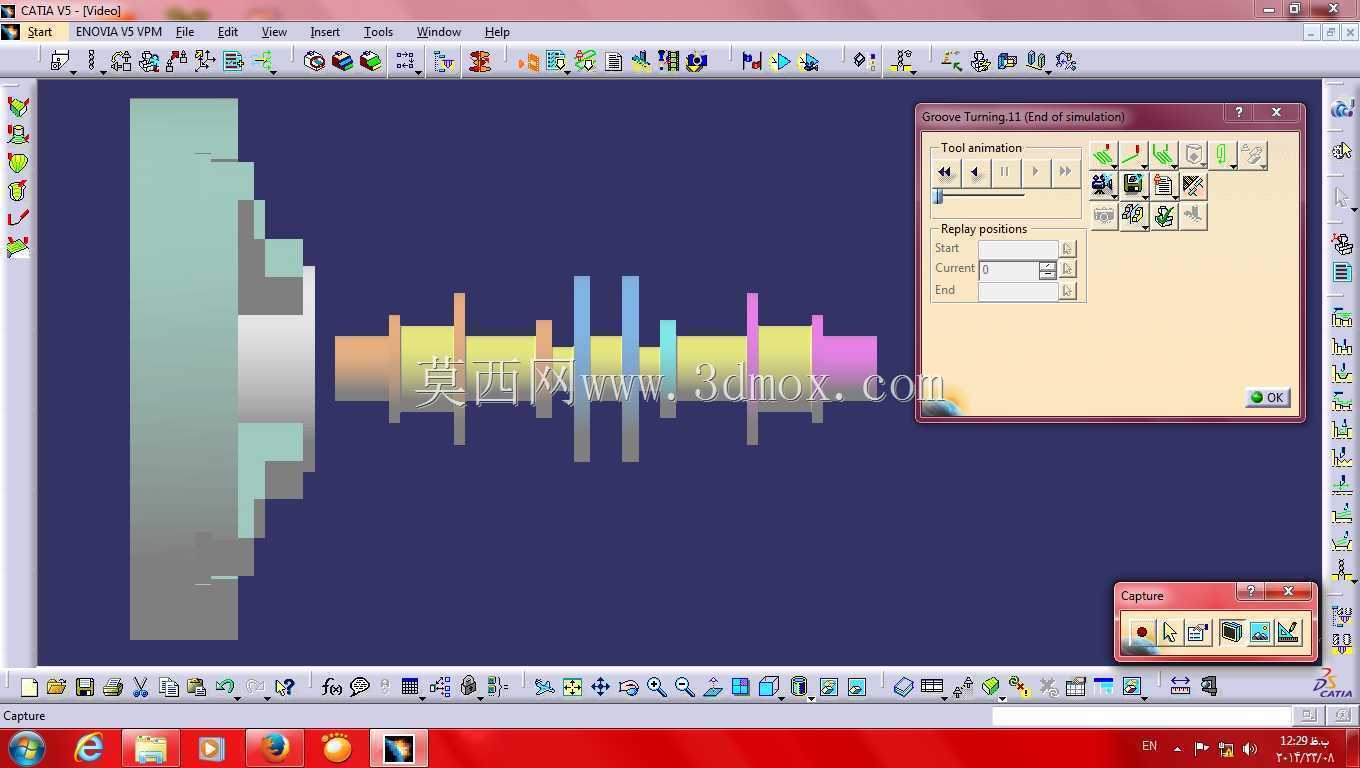
Task: Click the green checkmark analysis icon in dialog
Action: click(x=1163, y=215)
